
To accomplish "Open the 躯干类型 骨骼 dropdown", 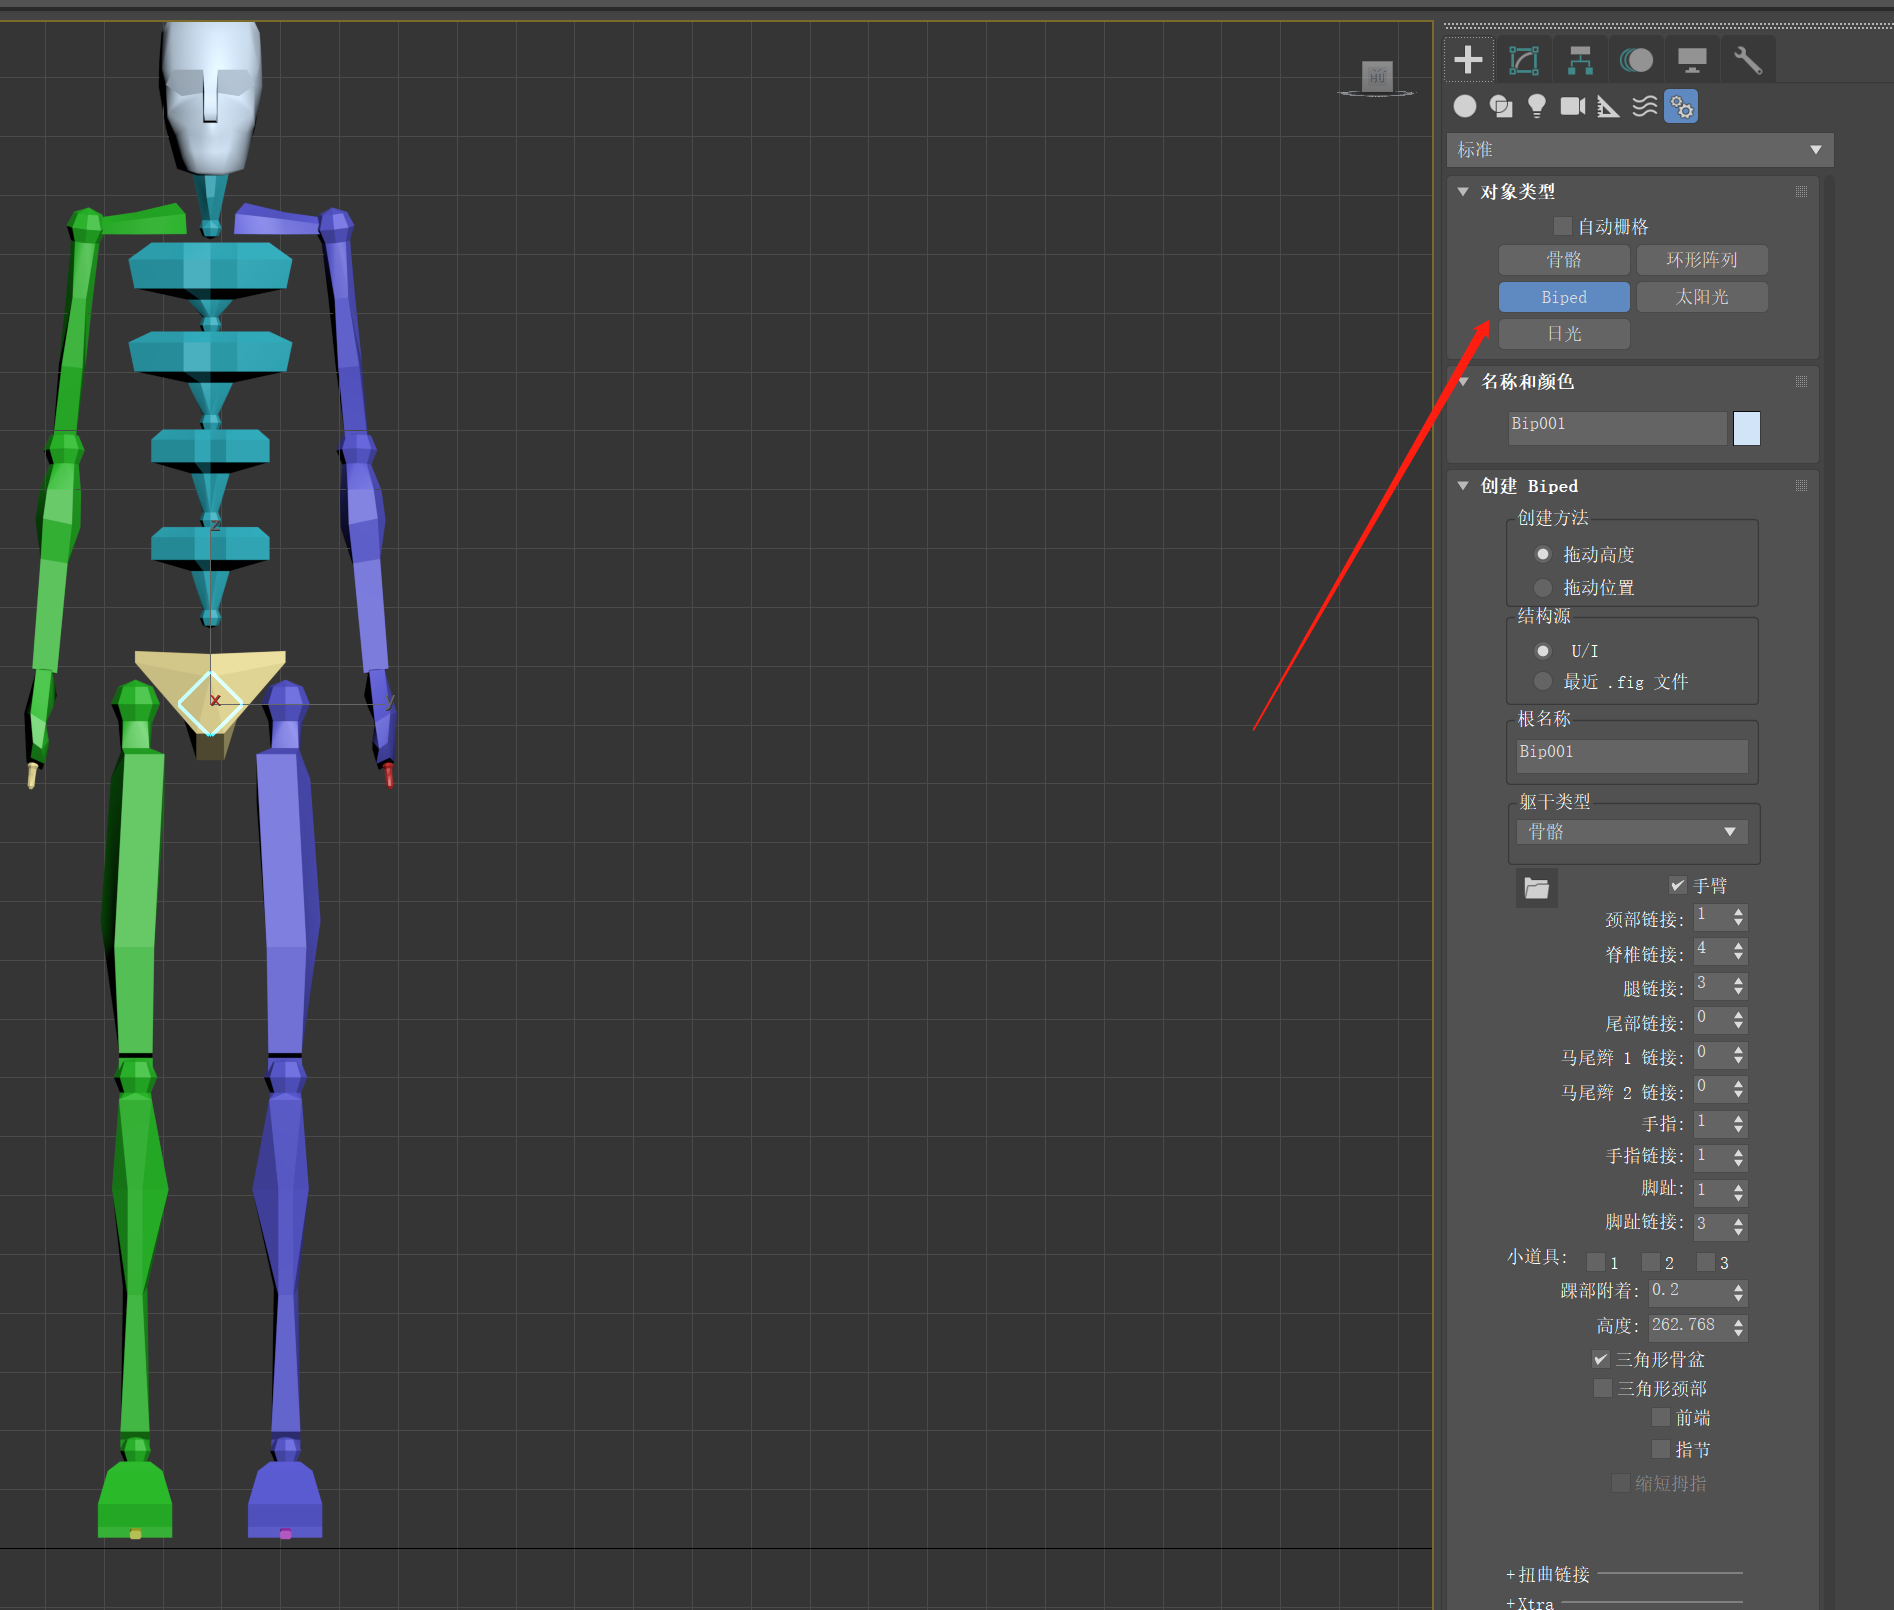I will pos(1632,832).
